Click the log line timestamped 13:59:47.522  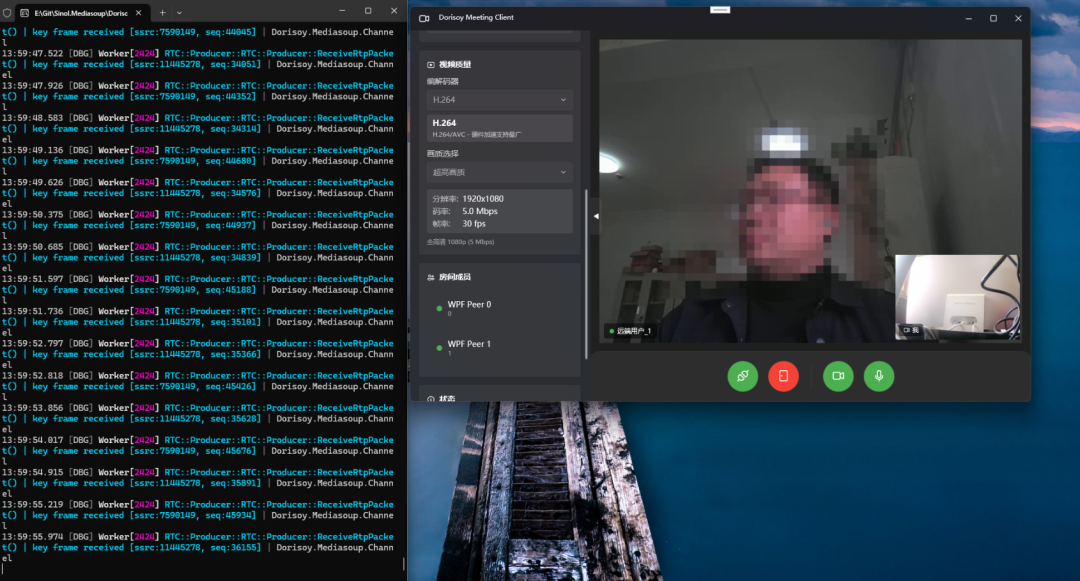point(198,64)
